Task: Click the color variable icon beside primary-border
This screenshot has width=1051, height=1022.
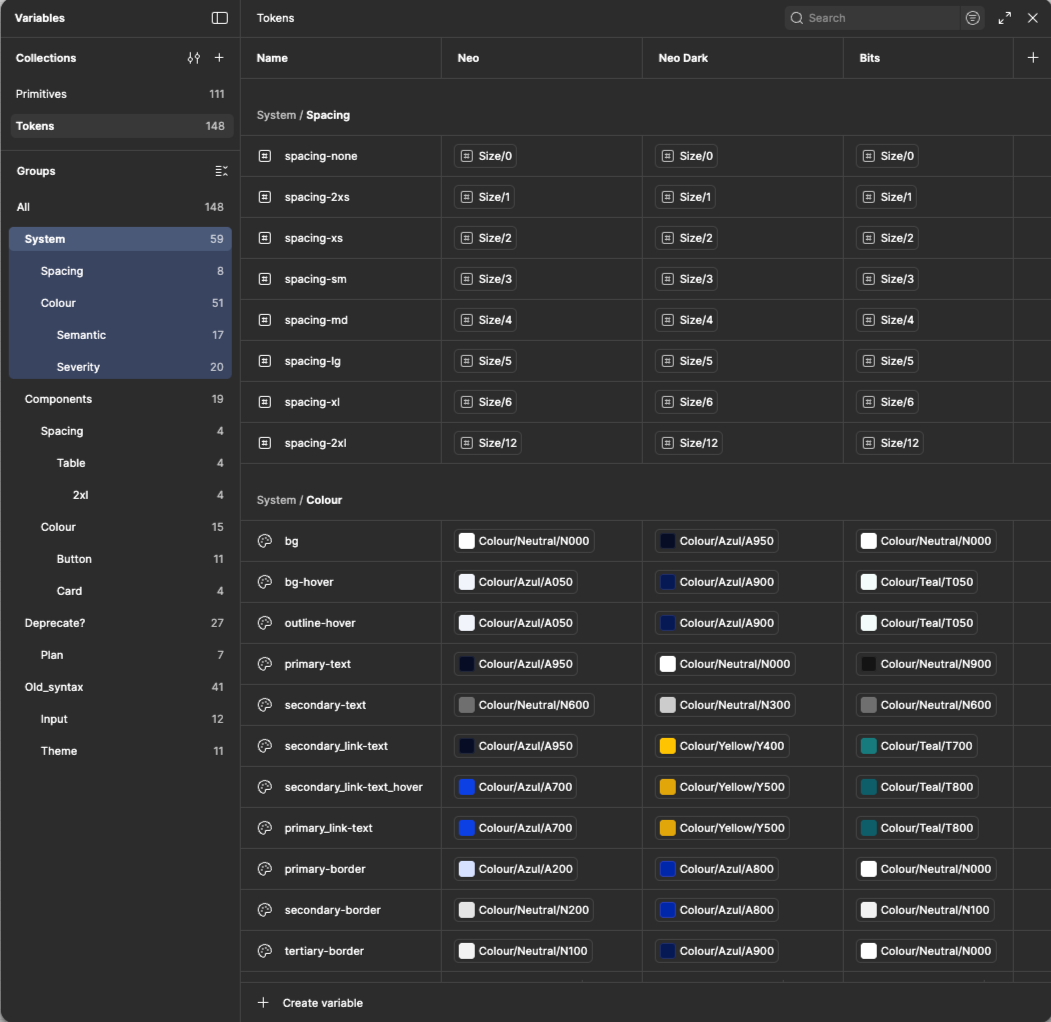Action: click(264, 868)
